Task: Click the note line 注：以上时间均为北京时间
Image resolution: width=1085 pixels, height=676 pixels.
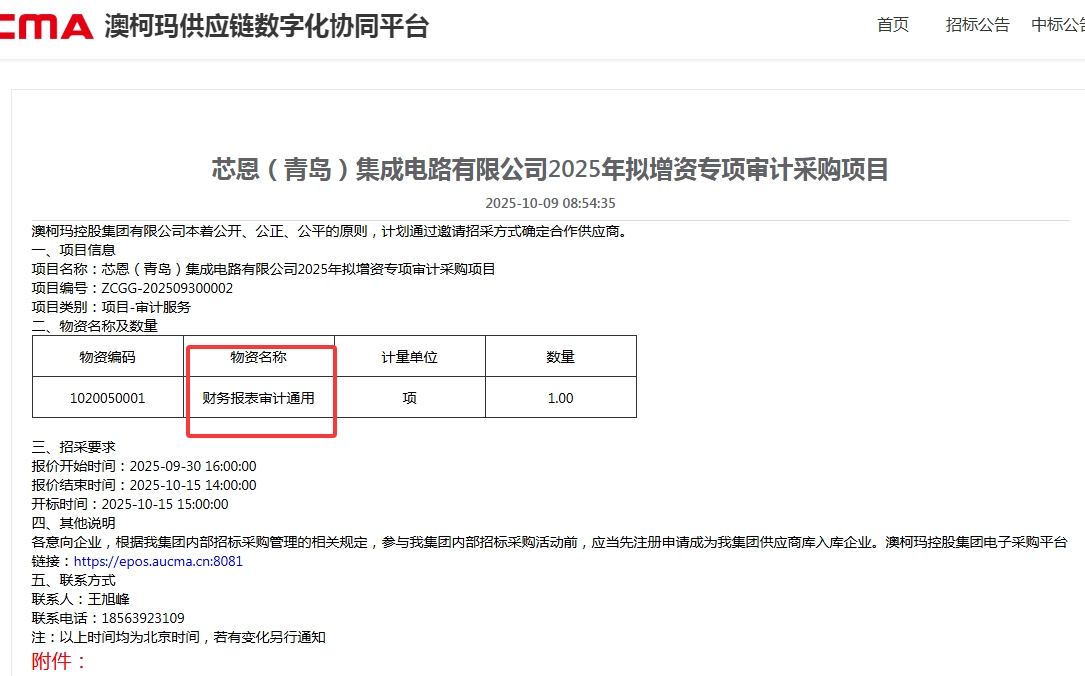Action: [179, 637]
